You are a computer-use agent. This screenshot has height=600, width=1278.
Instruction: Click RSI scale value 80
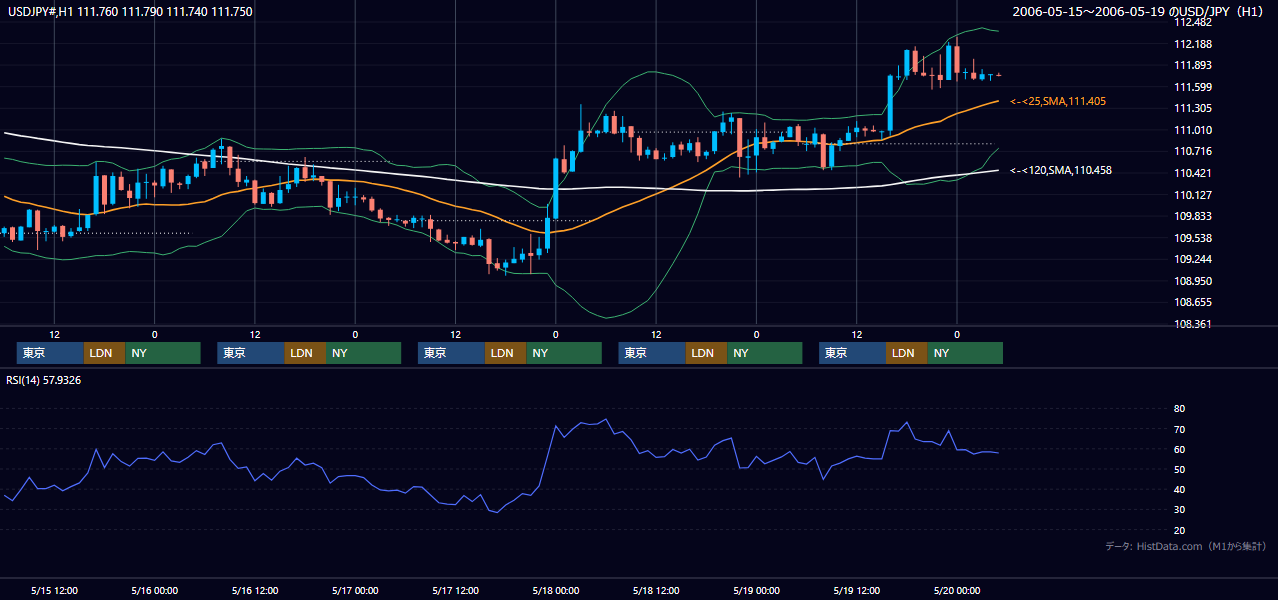(1179, 409)
